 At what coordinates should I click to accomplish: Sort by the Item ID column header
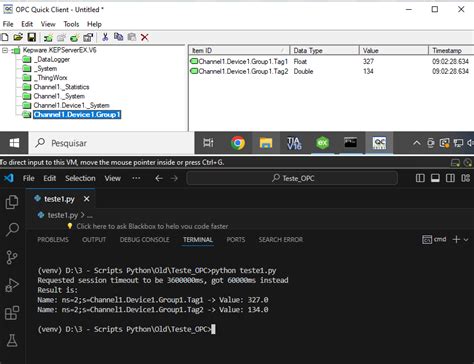click(239, 50)
